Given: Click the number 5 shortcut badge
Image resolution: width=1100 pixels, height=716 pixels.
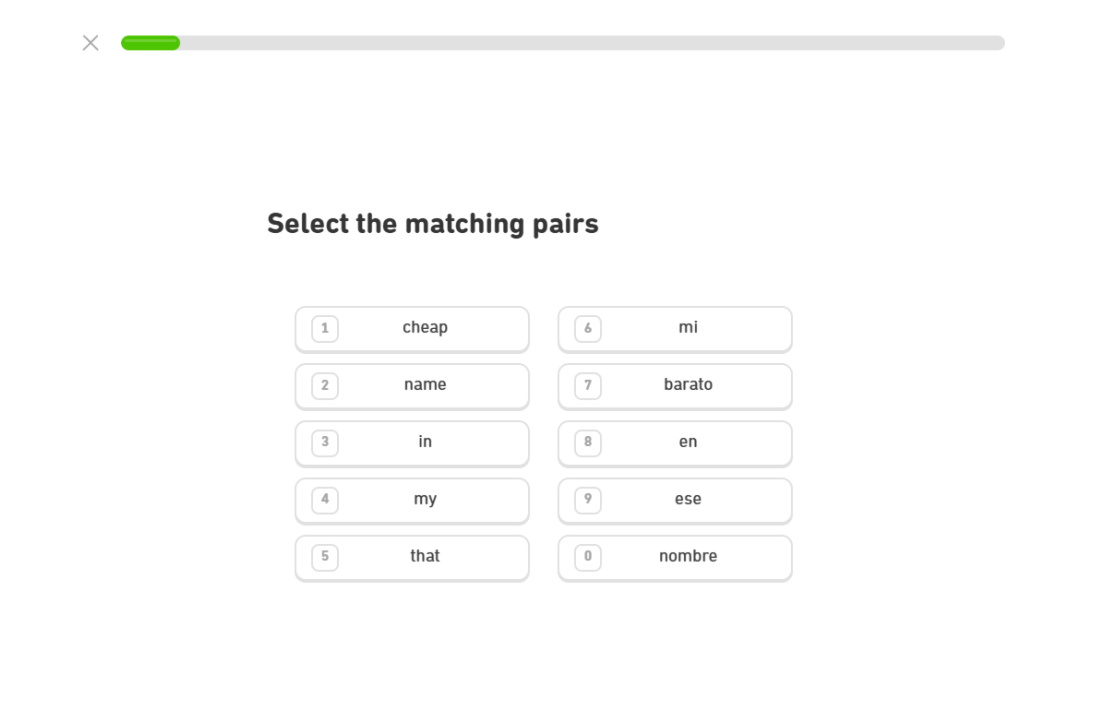Looking at the screenshot, I should [x=325, y=556].
